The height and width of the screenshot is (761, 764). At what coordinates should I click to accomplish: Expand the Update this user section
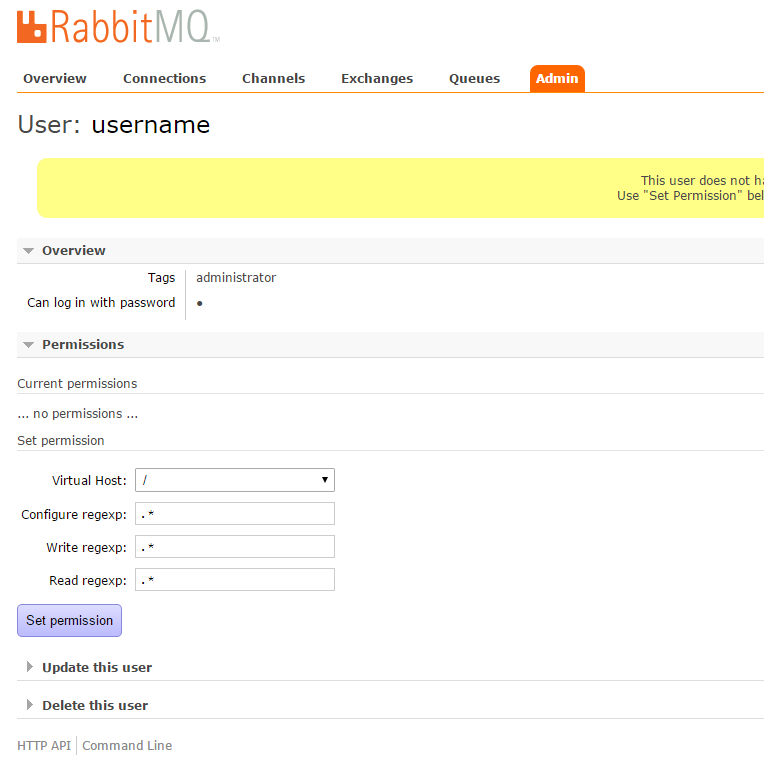click(96, 668)
